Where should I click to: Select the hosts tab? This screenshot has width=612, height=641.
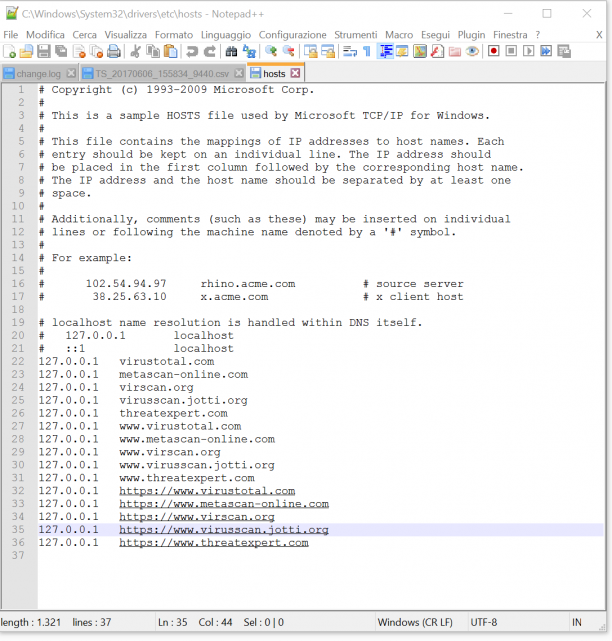tap(274, 74)
